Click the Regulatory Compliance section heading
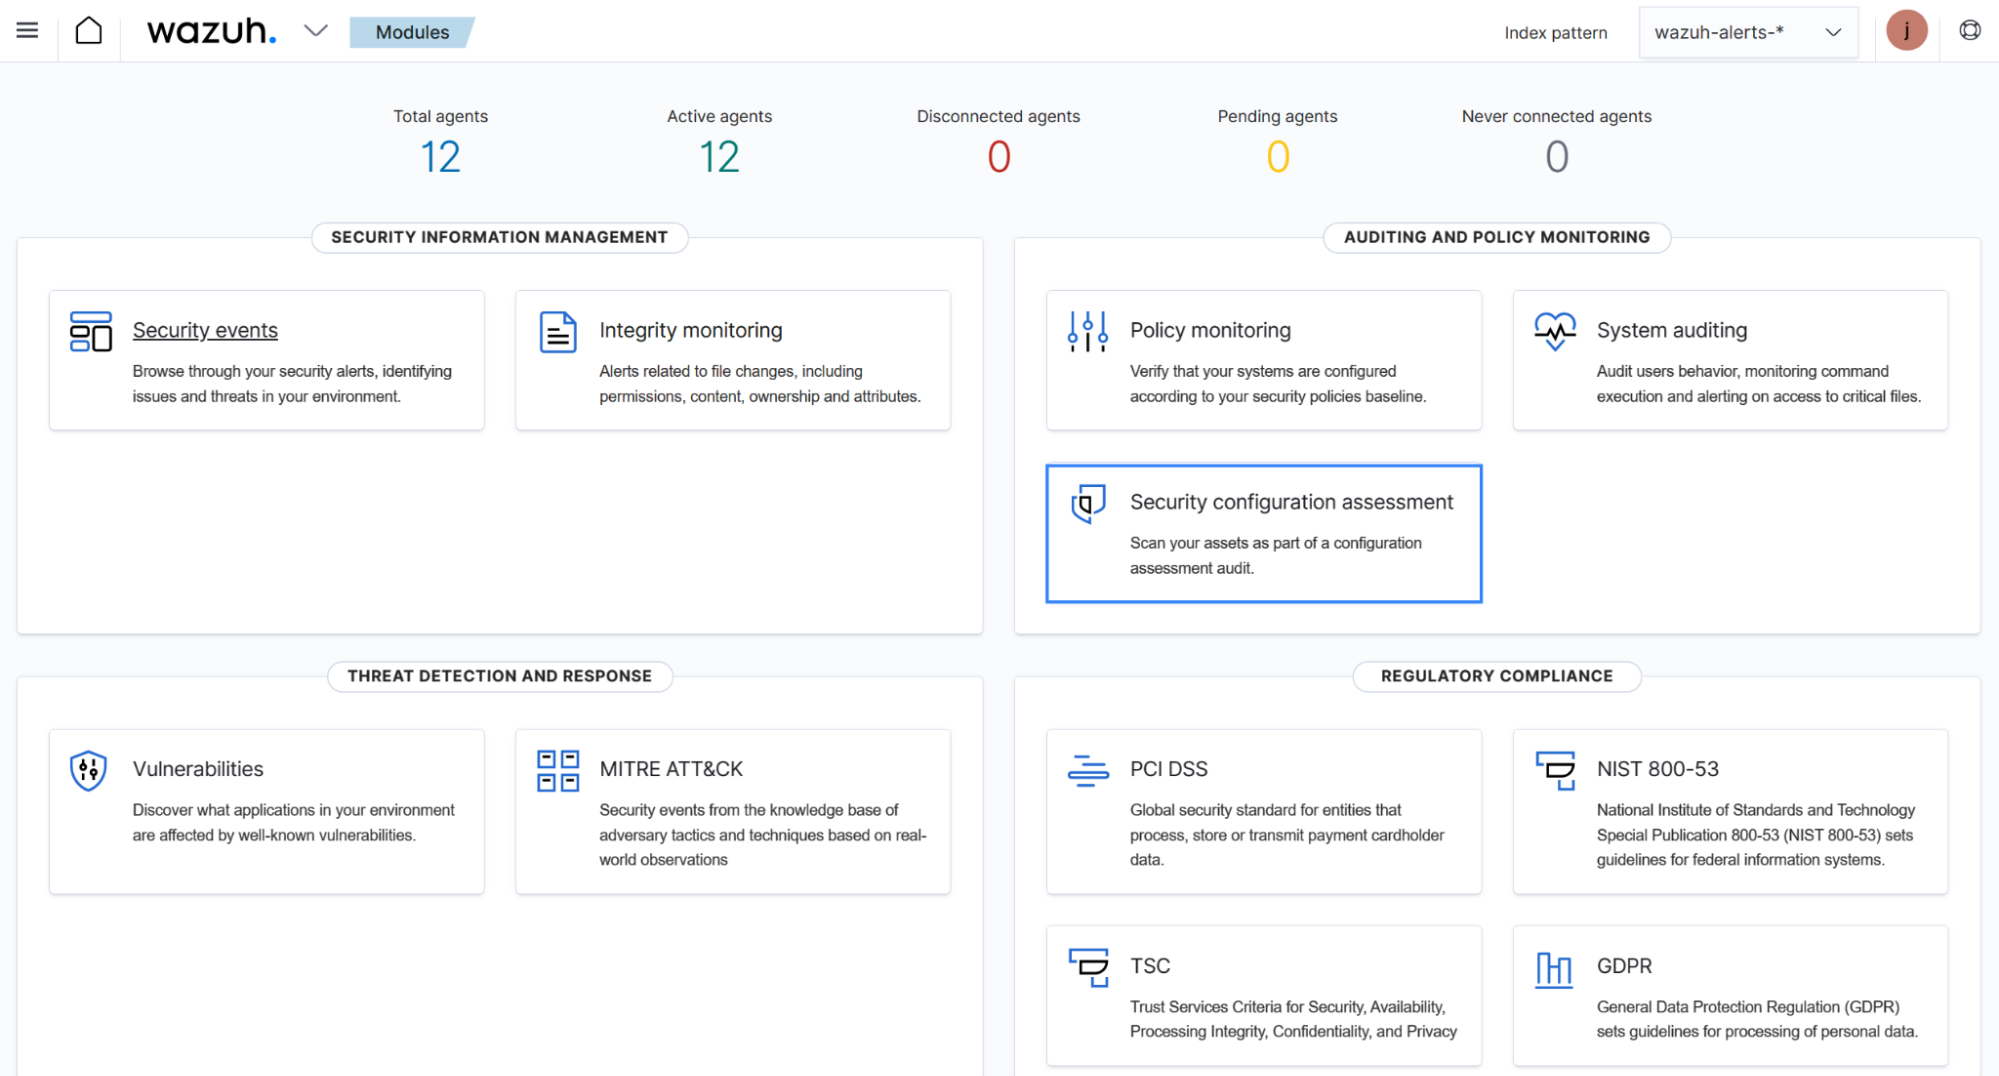The height and width of the screenshot is (1076, 1999). pyautogui.click(x=1496, y=676)
